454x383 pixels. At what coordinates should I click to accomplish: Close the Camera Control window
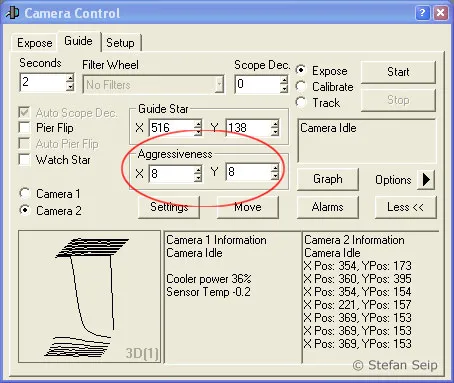(440, 13)
